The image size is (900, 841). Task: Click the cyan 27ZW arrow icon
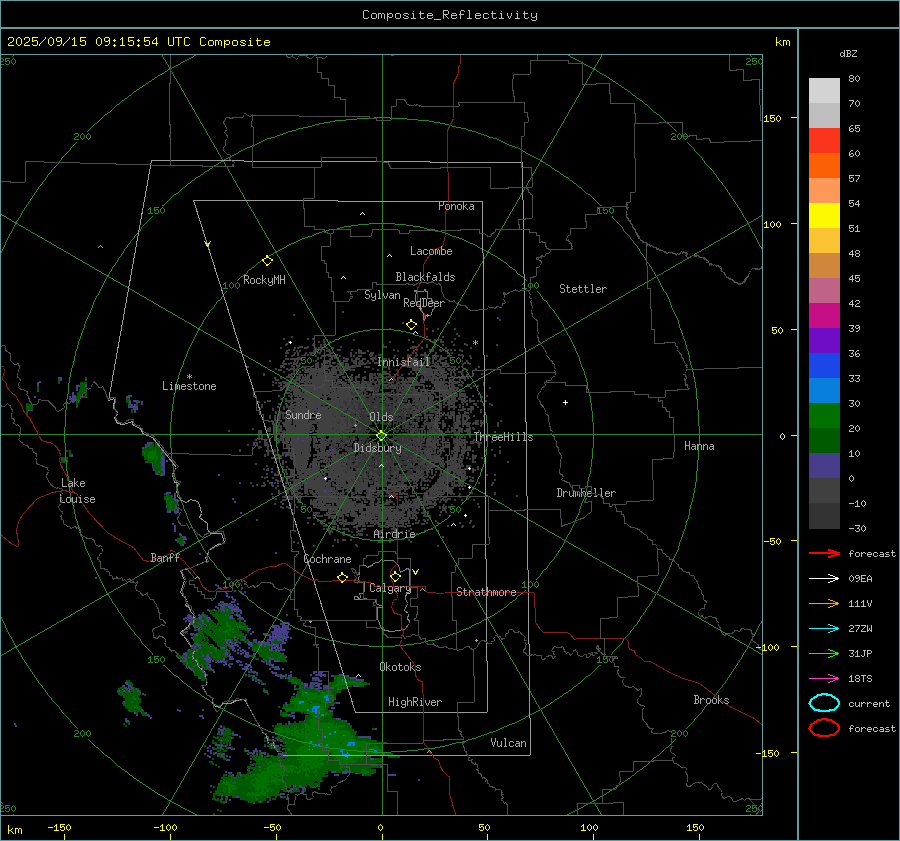coord(824,628)
